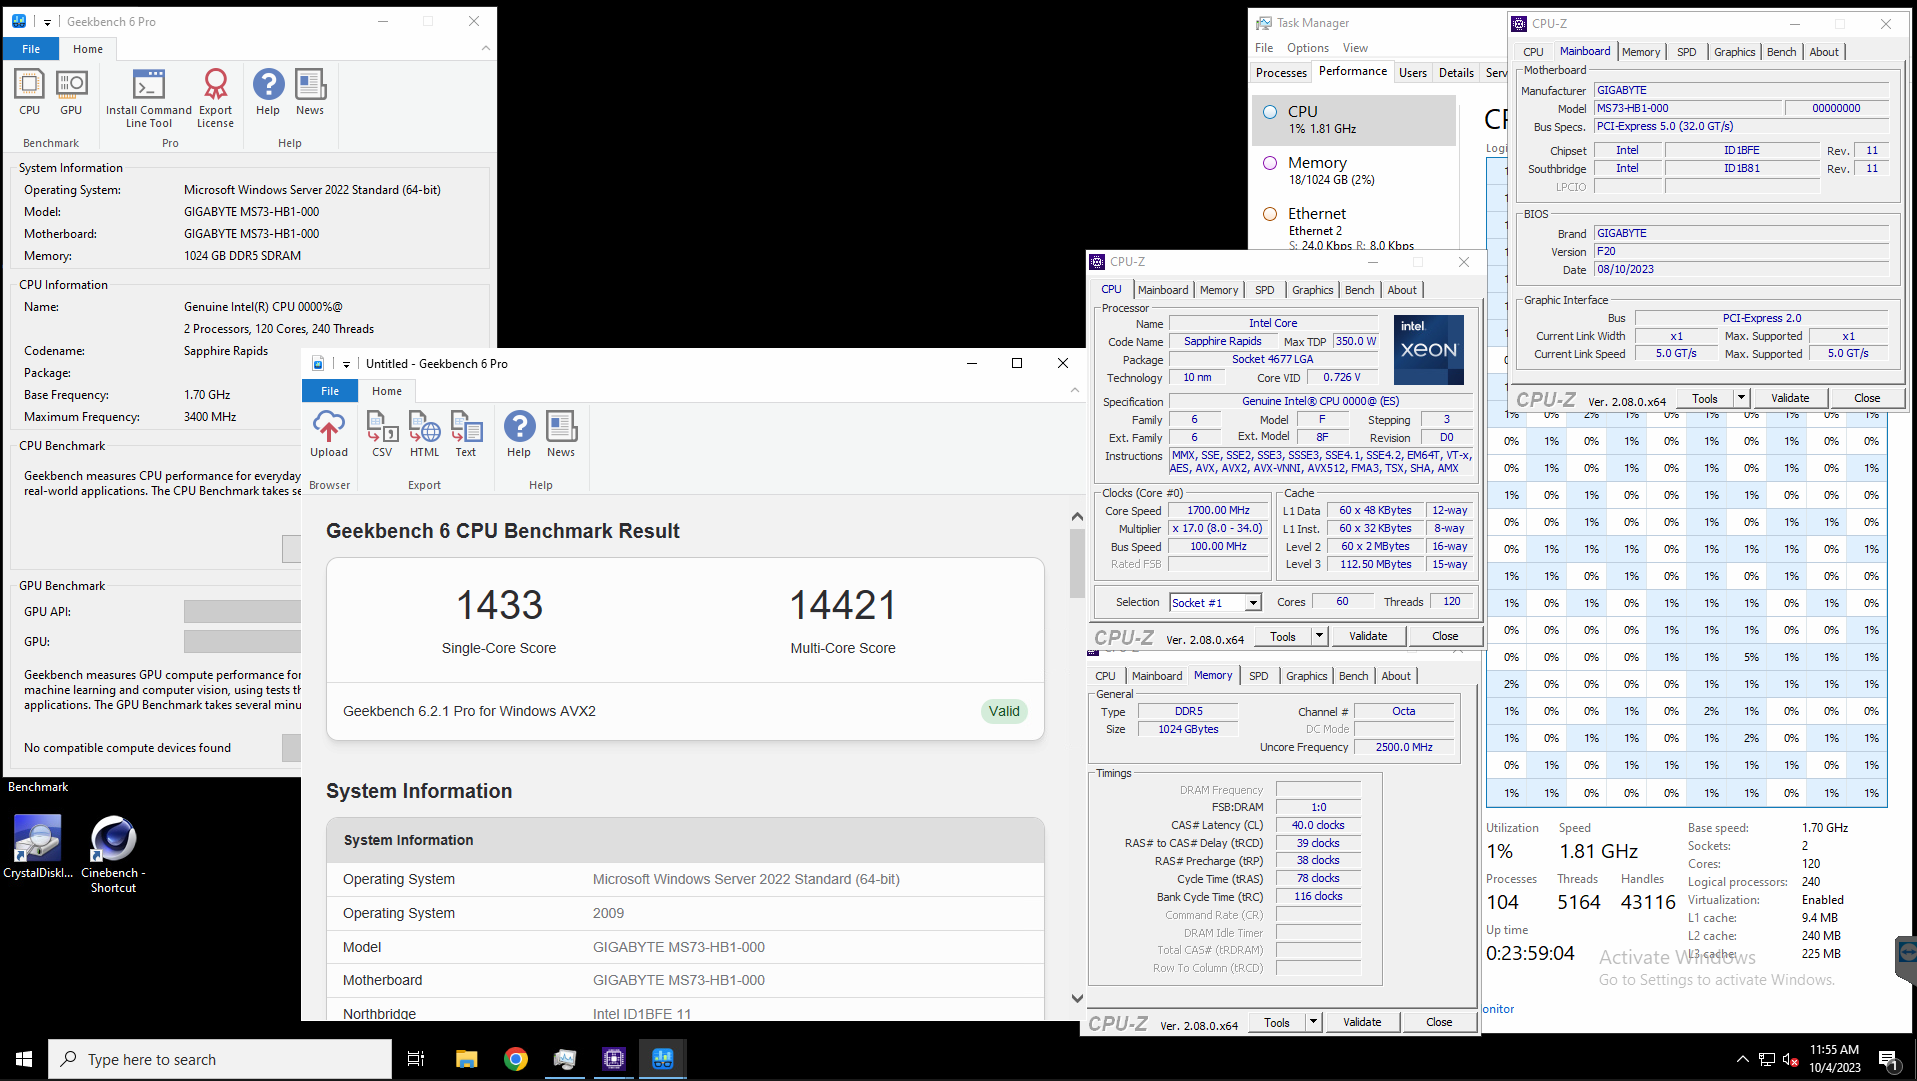
Task: Click scroll up arrow in Geekbench result
Action: point(1077,517)
